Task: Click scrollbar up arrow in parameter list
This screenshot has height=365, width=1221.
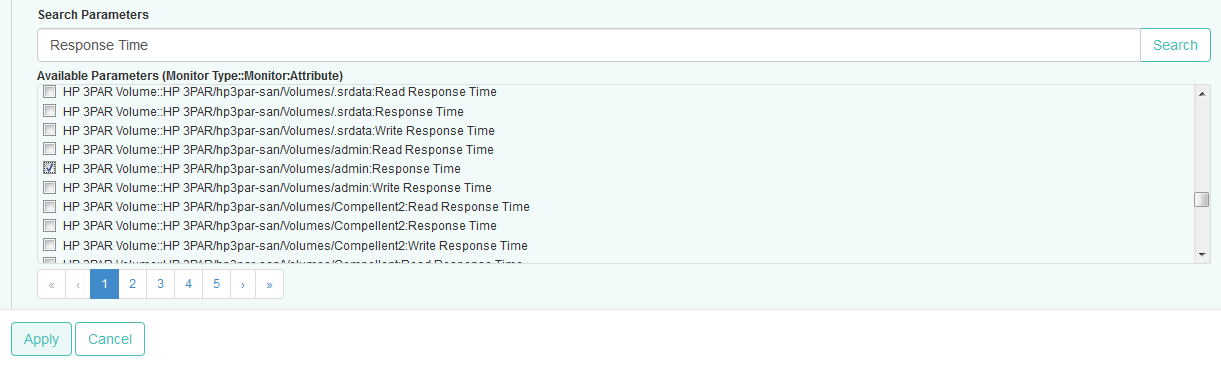Action: coord(1202,93)
